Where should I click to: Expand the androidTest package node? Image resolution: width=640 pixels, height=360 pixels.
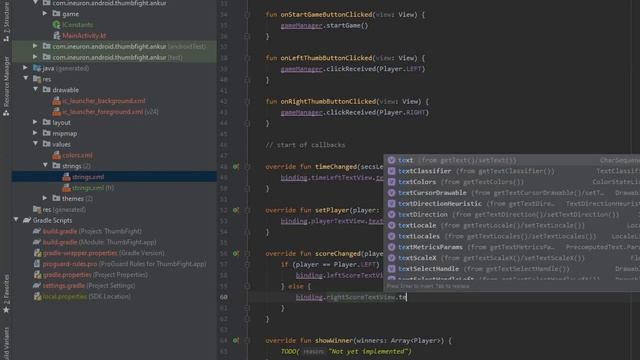pos(36,47)
